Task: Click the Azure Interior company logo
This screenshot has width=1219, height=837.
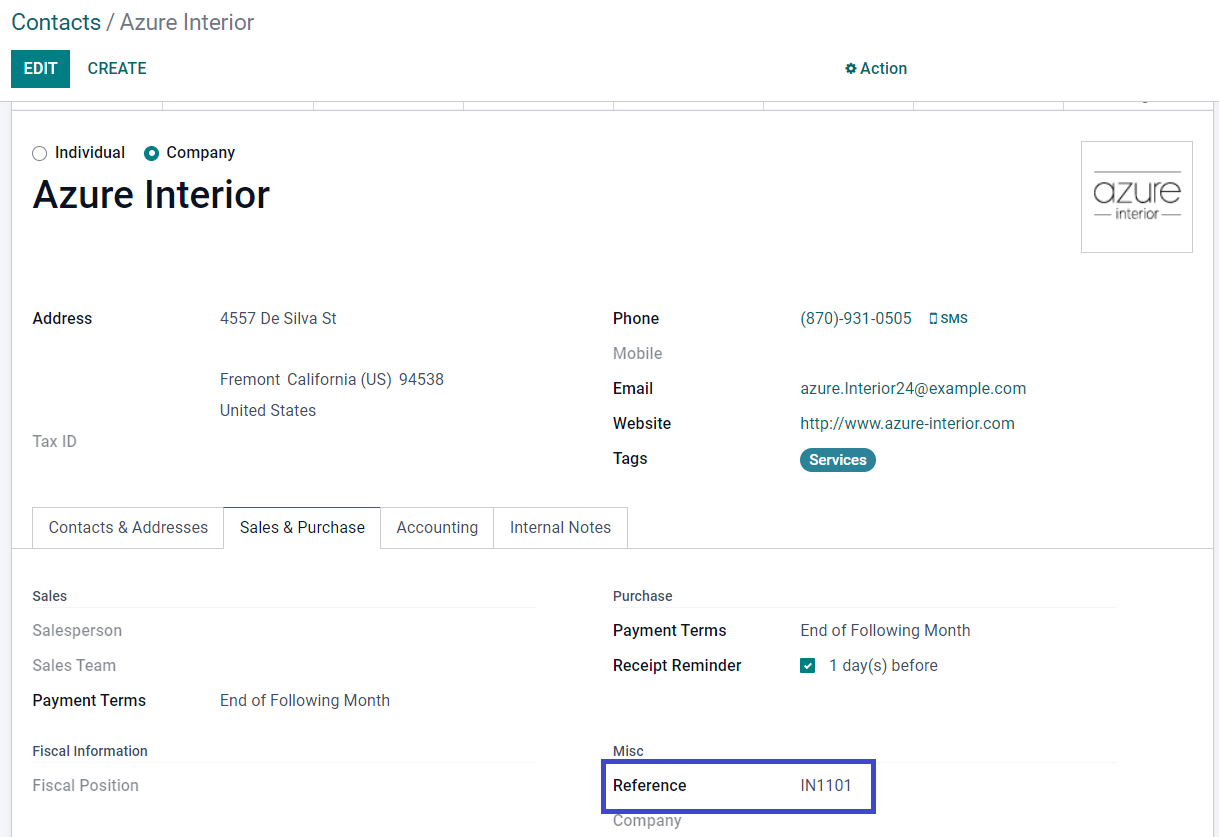Action: tap(1137, 197)
